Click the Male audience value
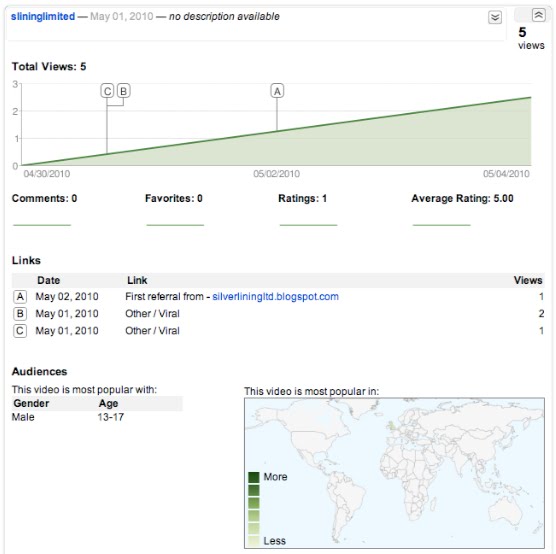 23,417
